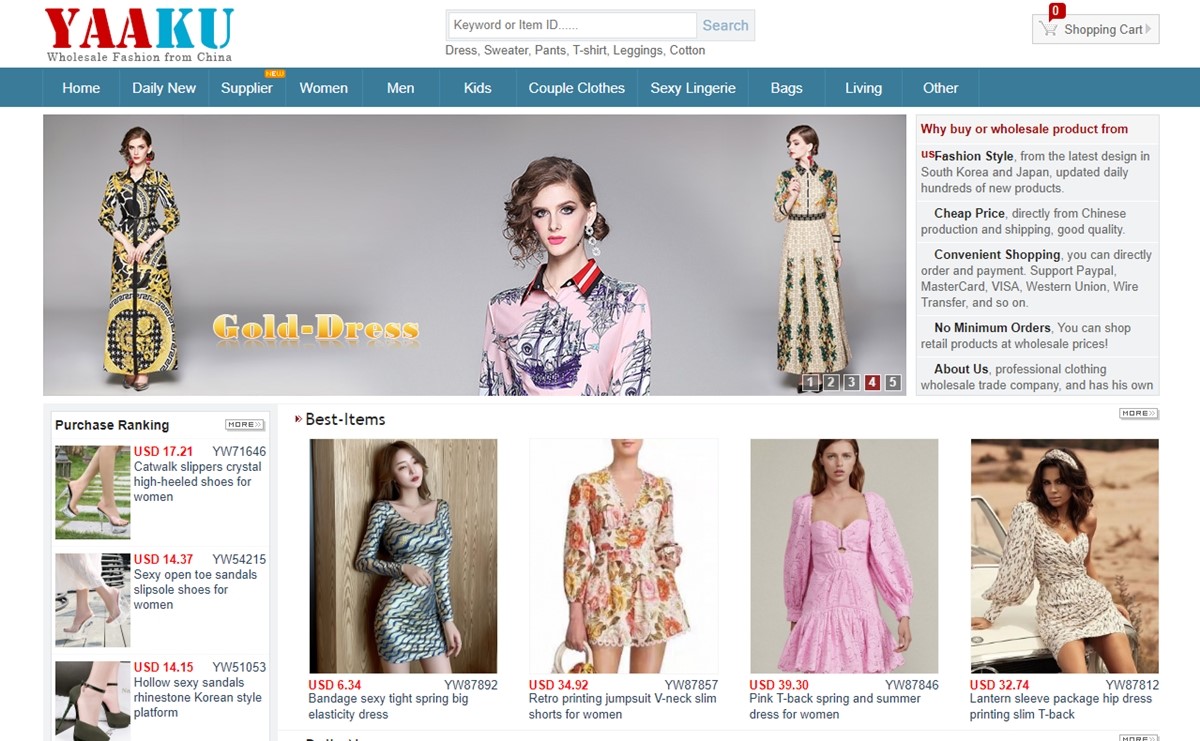Open Pink T-back dress product image
The width and height of the screenshot is (1200, 741).
pos(844,555)
